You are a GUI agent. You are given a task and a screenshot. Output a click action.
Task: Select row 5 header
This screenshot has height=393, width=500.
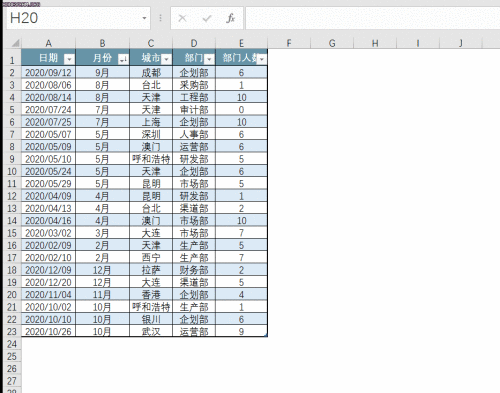pyautogui.click(x=12, y=110)
